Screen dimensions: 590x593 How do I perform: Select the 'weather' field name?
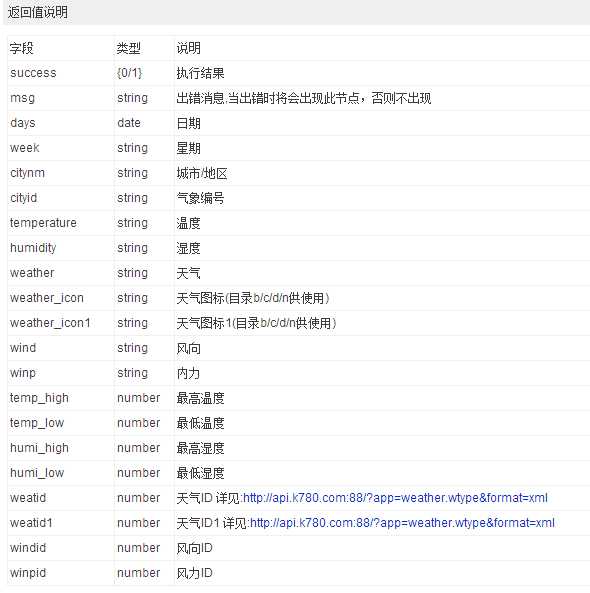32,273
